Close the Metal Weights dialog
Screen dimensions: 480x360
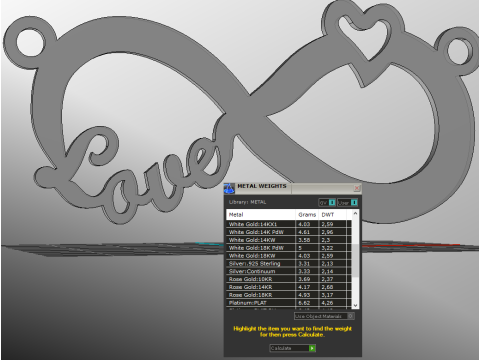click(x=357, y=188)
